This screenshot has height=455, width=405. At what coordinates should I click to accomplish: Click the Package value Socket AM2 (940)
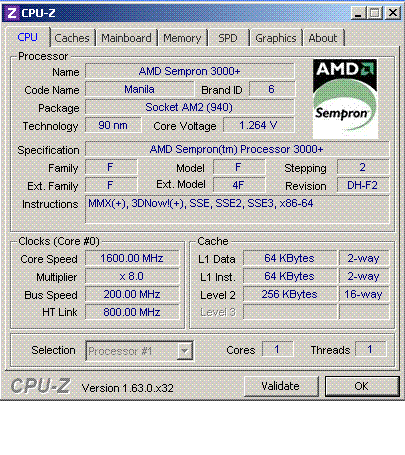(x=190, y=107)
